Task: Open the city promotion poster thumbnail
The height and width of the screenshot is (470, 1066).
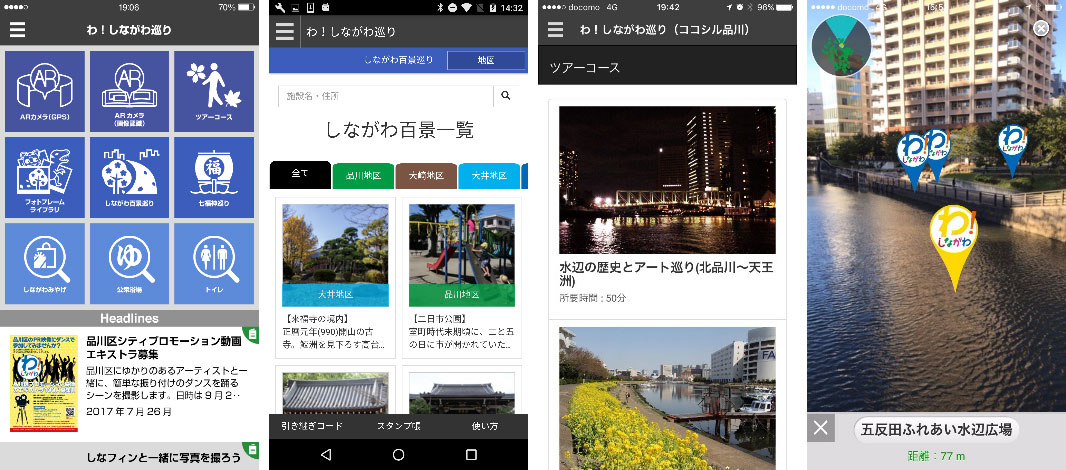Action: coord(44,384)
